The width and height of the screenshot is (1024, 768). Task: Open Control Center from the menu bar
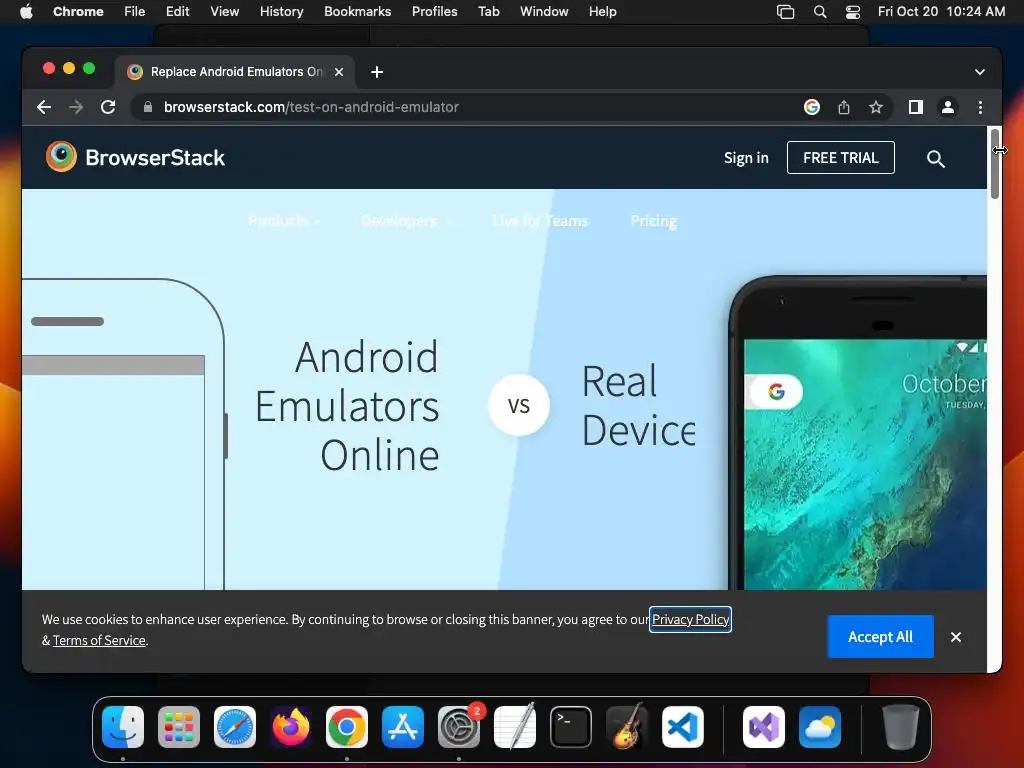tap(852, 12)
